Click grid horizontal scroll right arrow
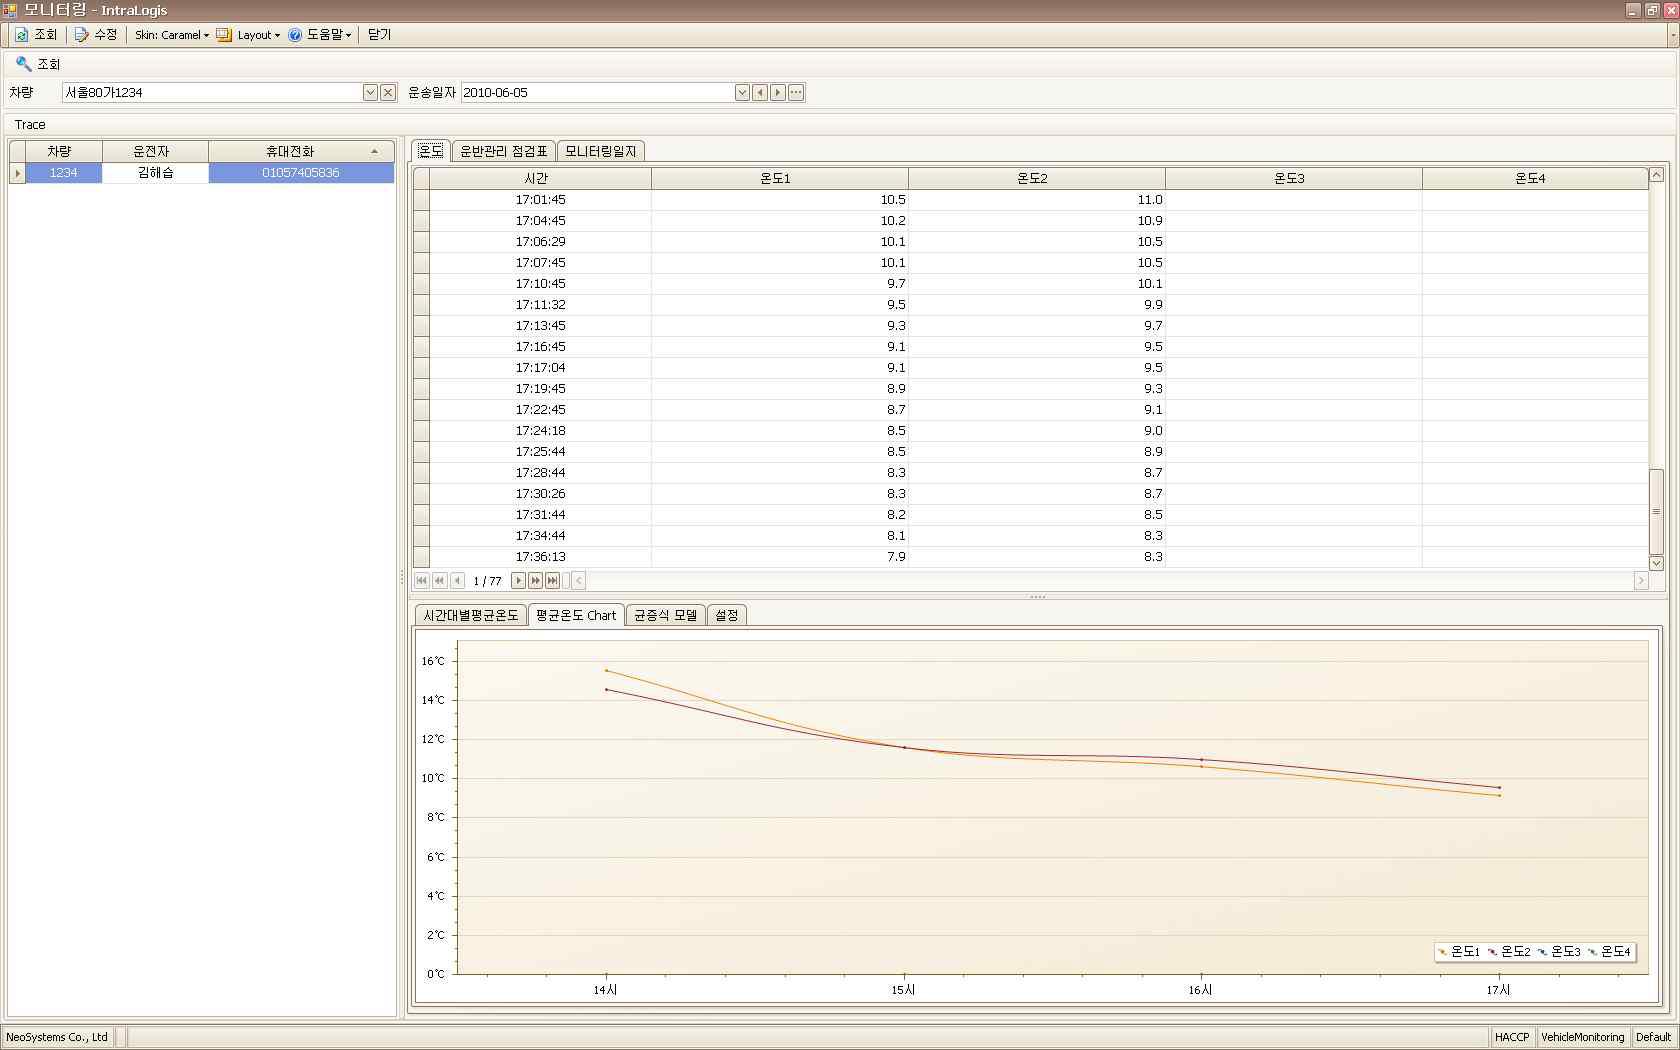 pos(1640,580)
